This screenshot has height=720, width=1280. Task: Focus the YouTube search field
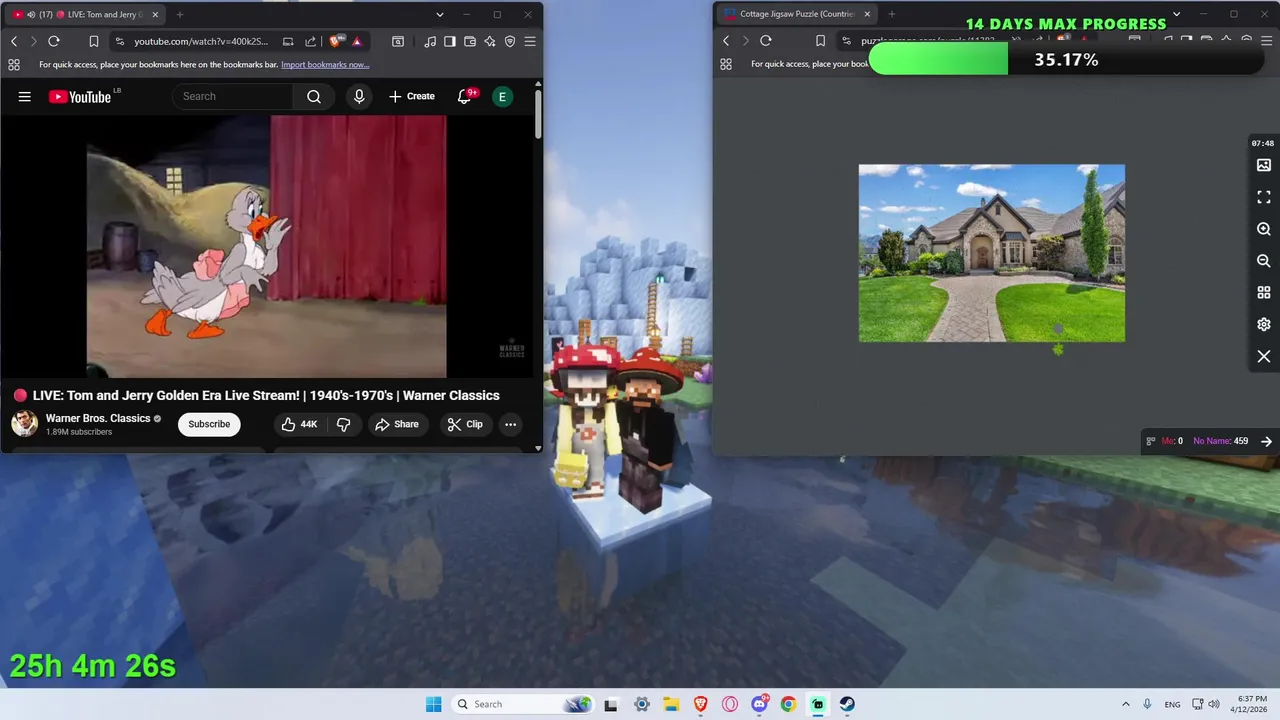click(235, 96)
